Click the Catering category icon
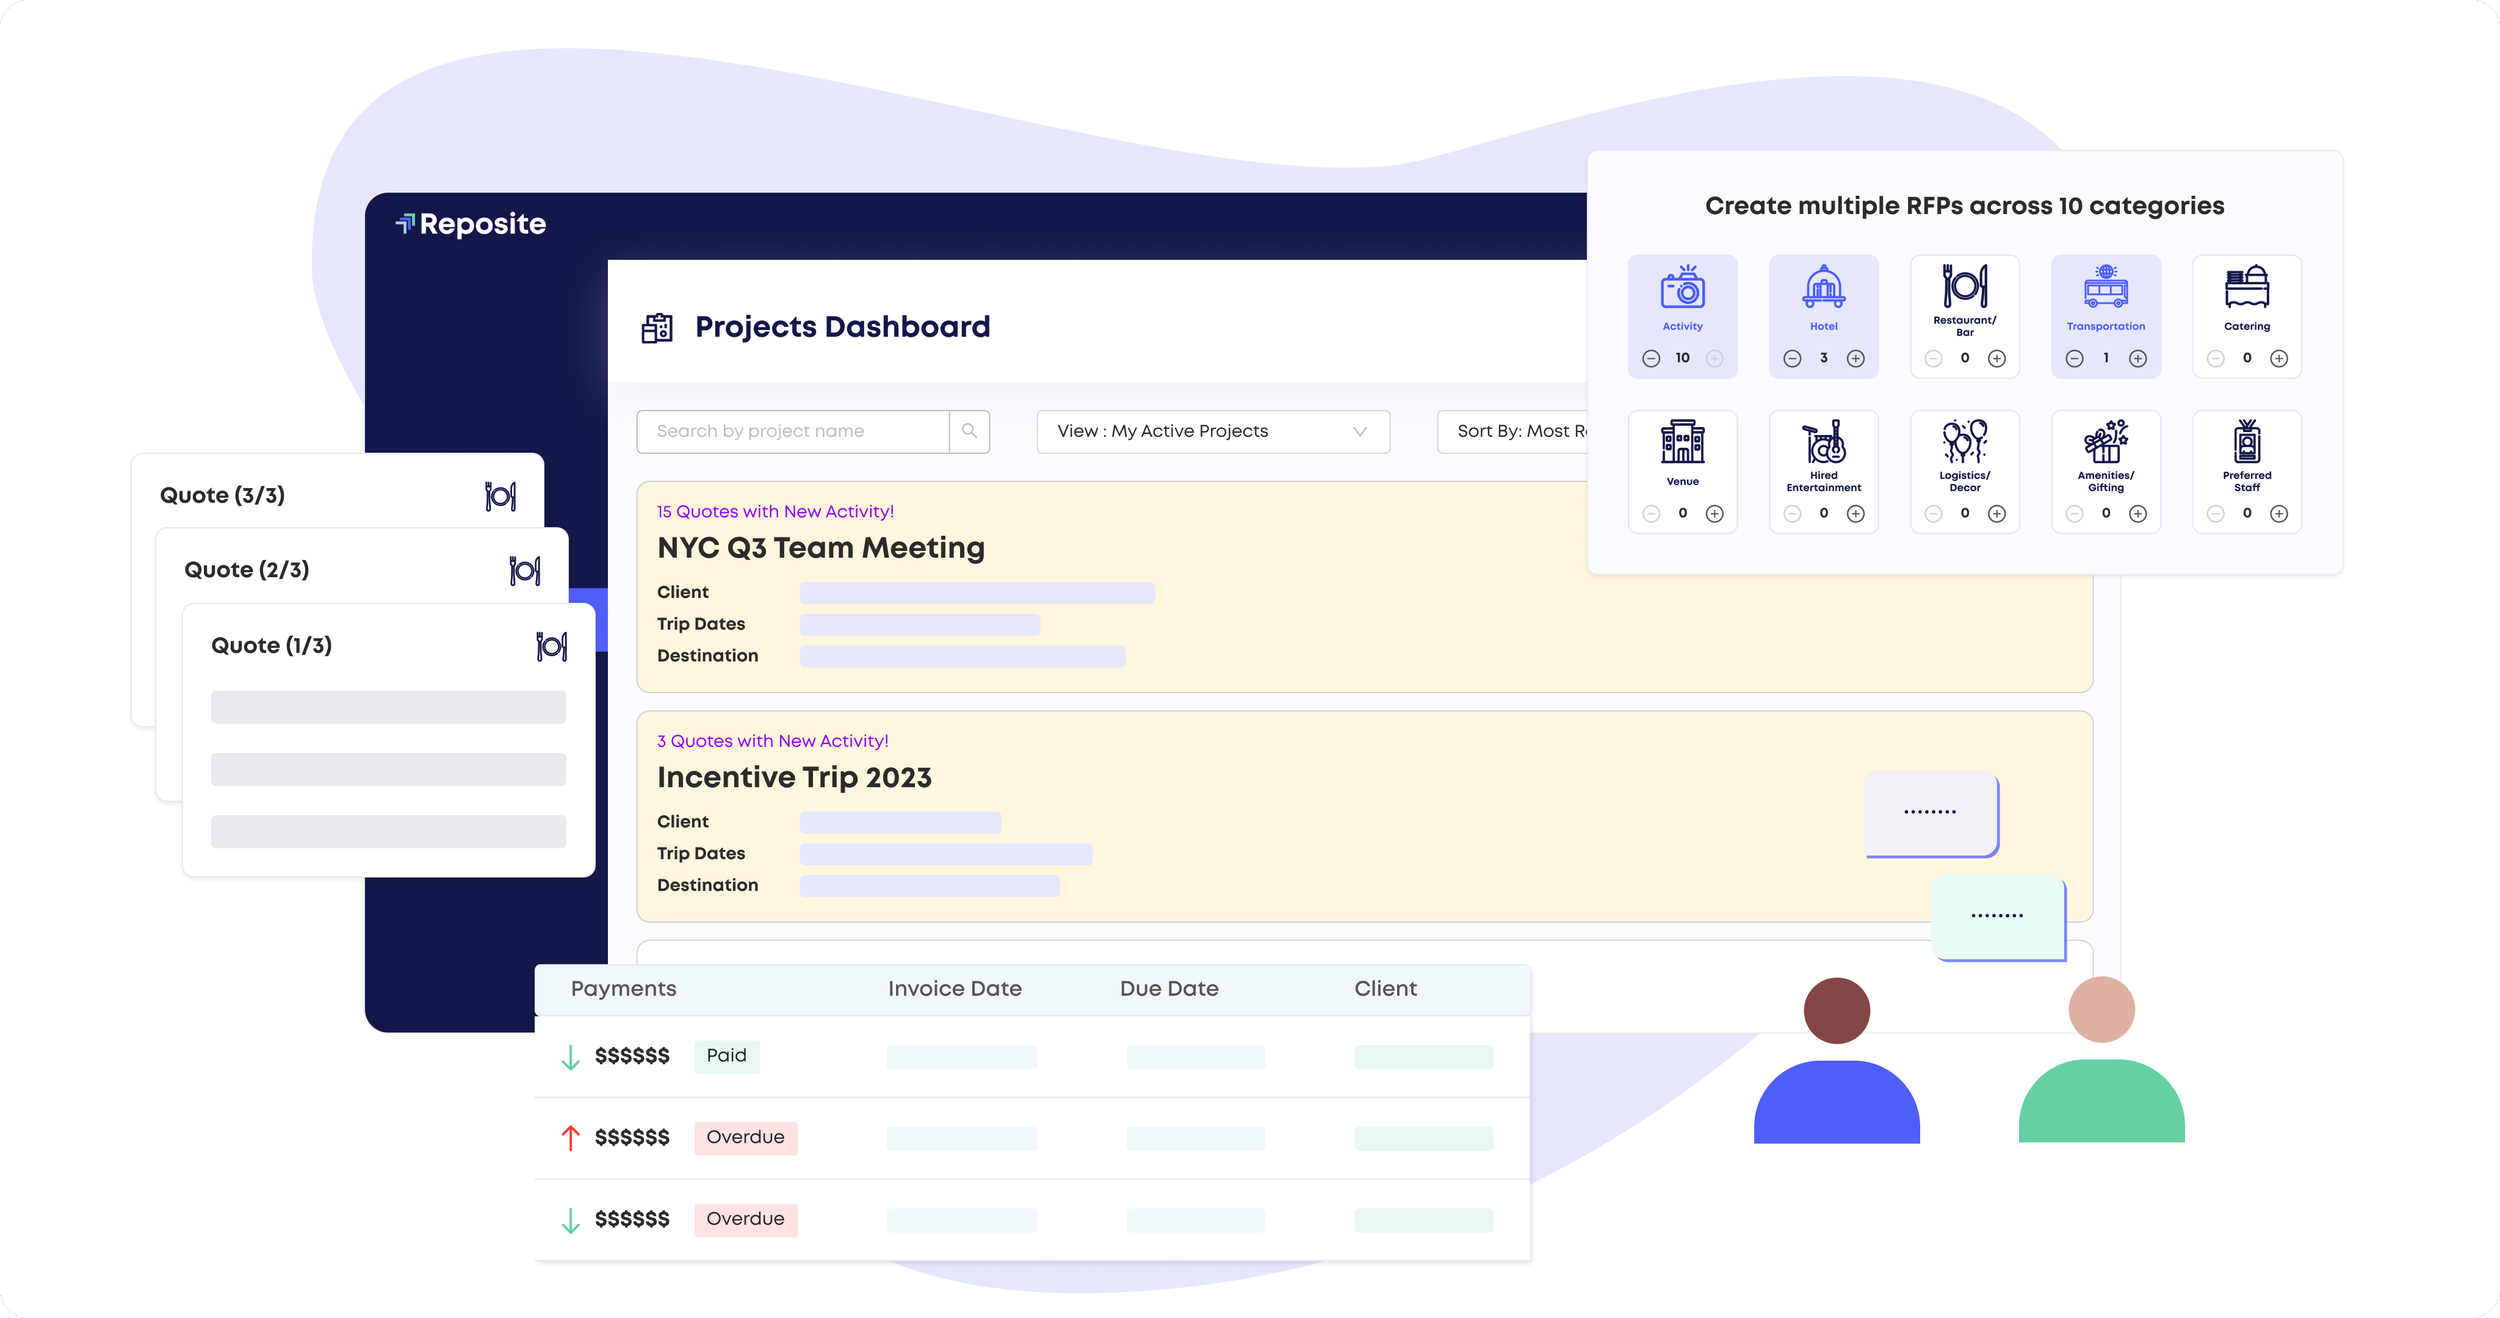Viewport: 2500px width, 1318px height. click(x=2247, y=288)
